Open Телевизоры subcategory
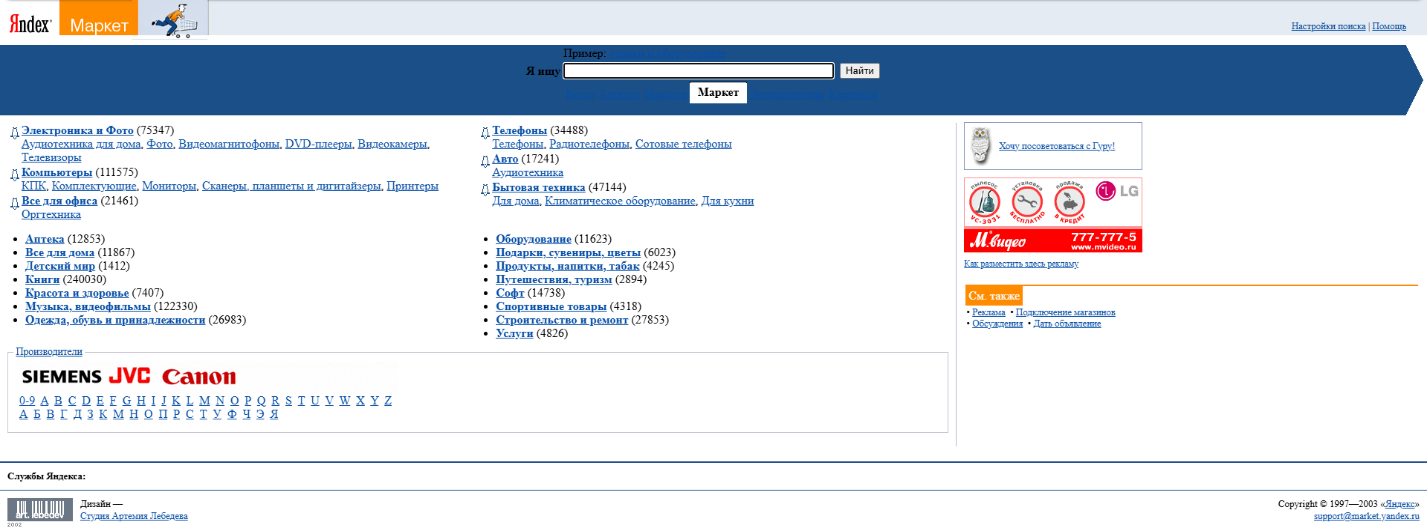Viewport: 1427px width, 531px height. [x=51, y=158]
